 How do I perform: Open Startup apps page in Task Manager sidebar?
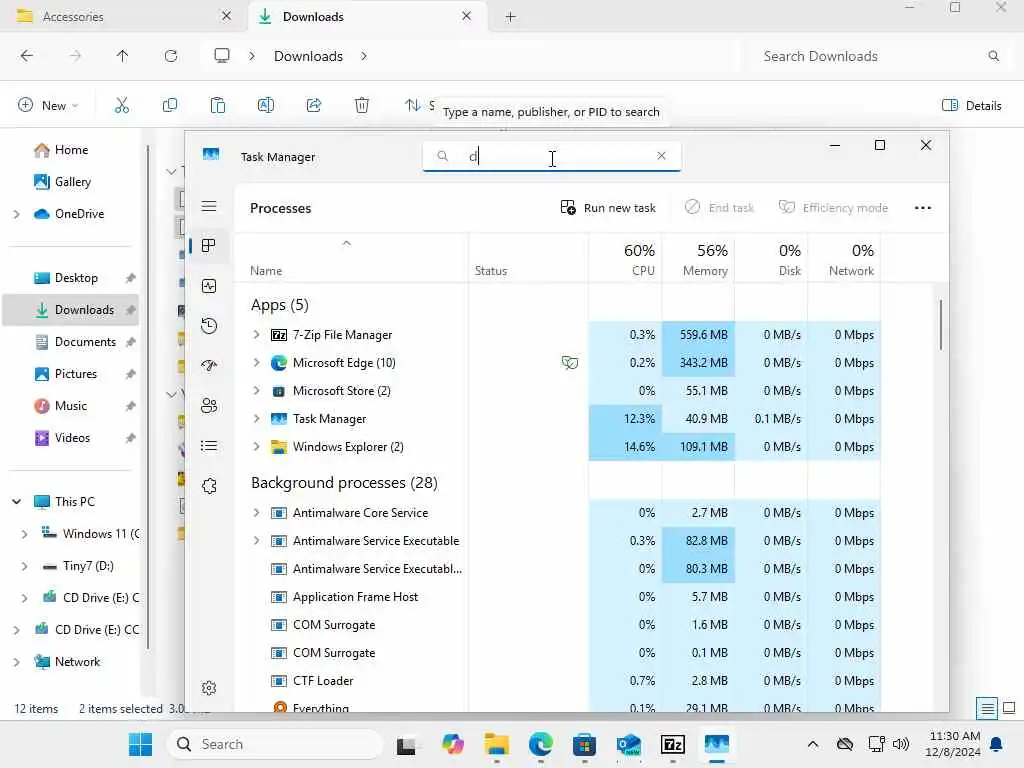[209, 366]
